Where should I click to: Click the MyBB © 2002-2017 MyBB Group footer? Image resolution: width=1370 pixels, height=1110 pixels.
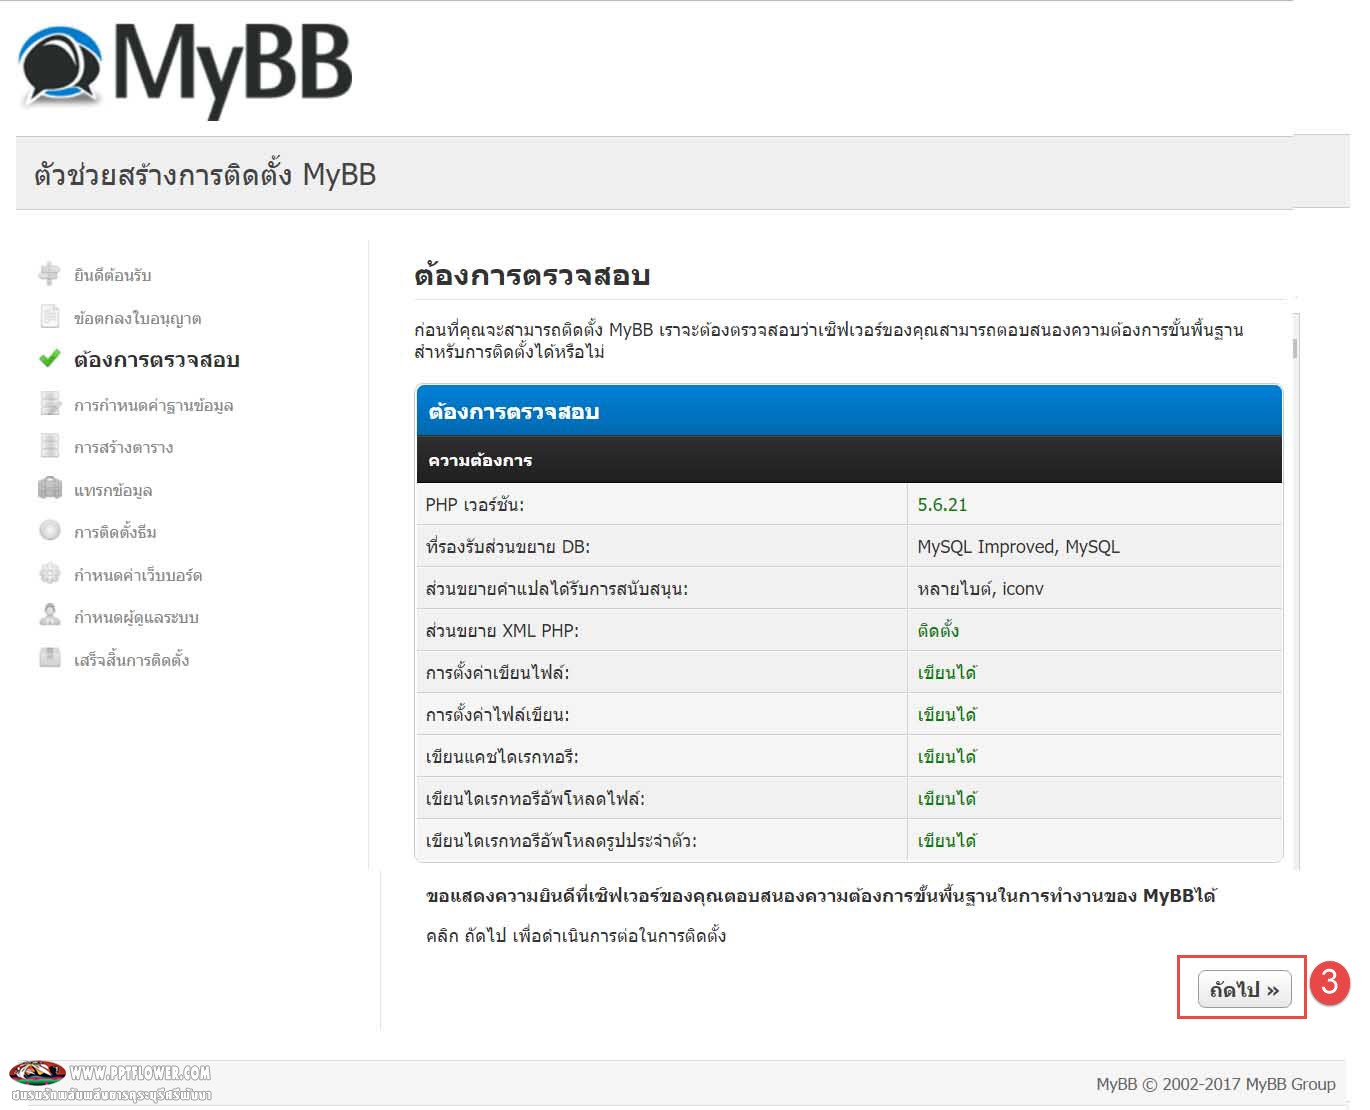pos(1216,1084)
